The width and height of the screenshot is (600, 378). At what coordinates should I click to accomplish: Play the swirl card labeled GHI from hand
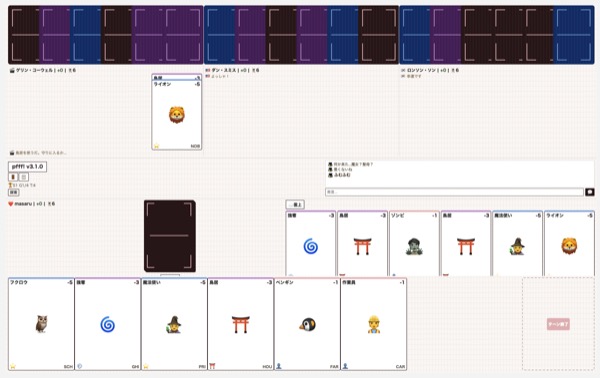point(108,324)
